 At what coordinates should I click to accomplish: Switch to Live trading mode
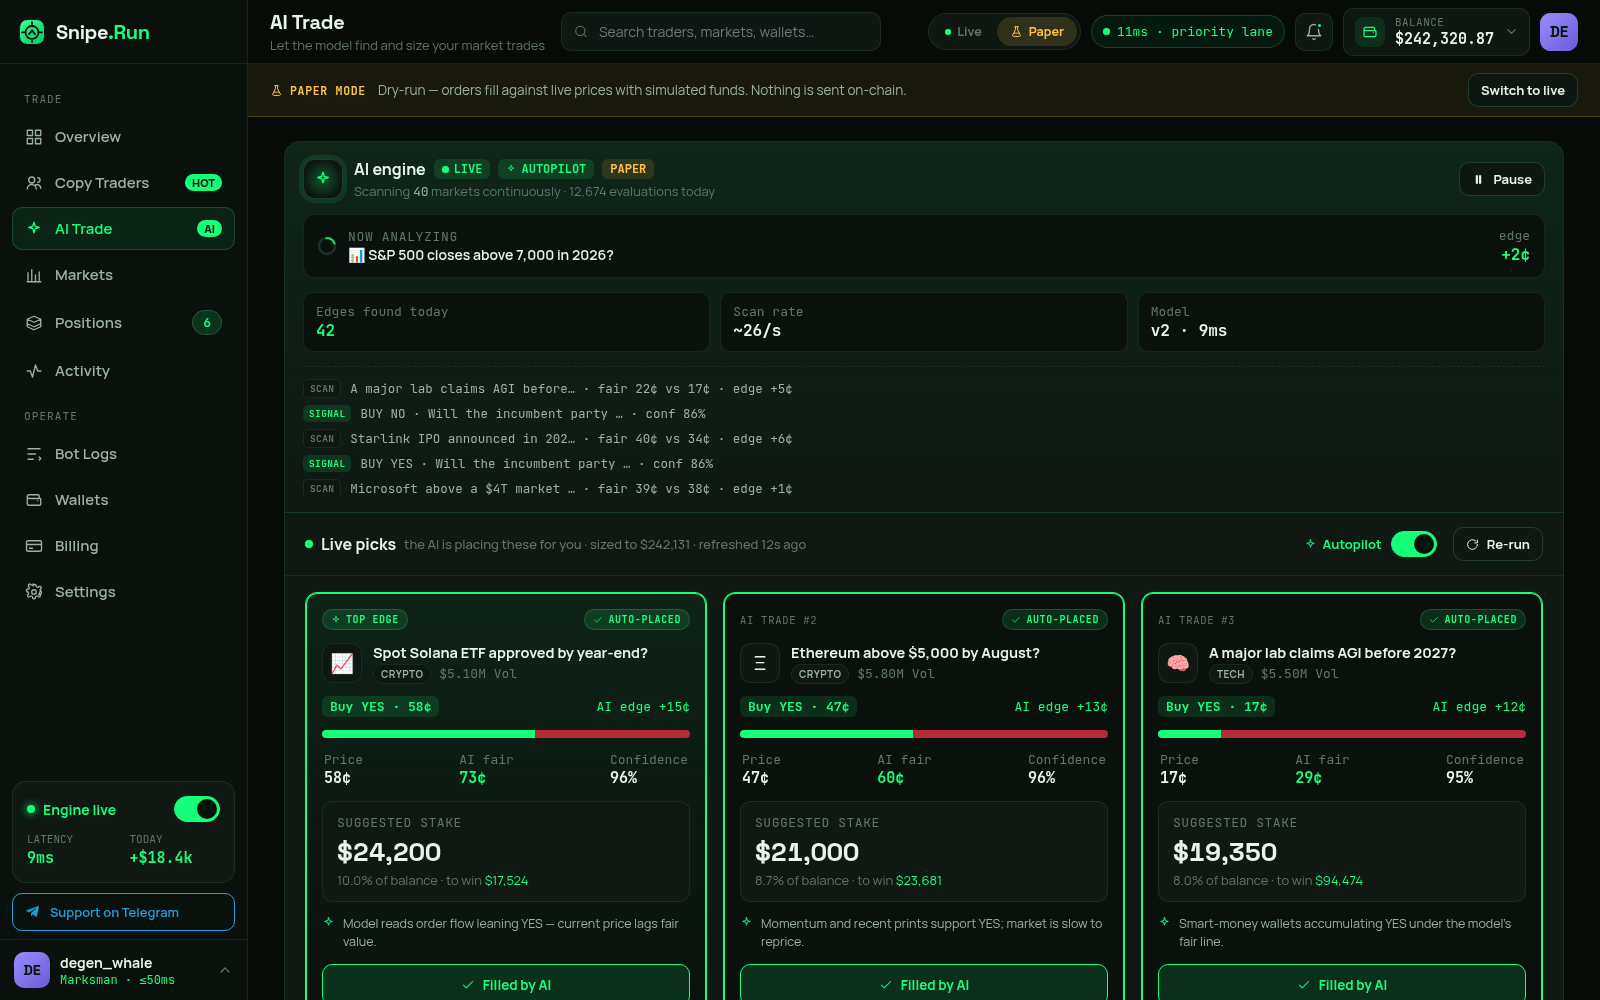click(x=963, y=32)
